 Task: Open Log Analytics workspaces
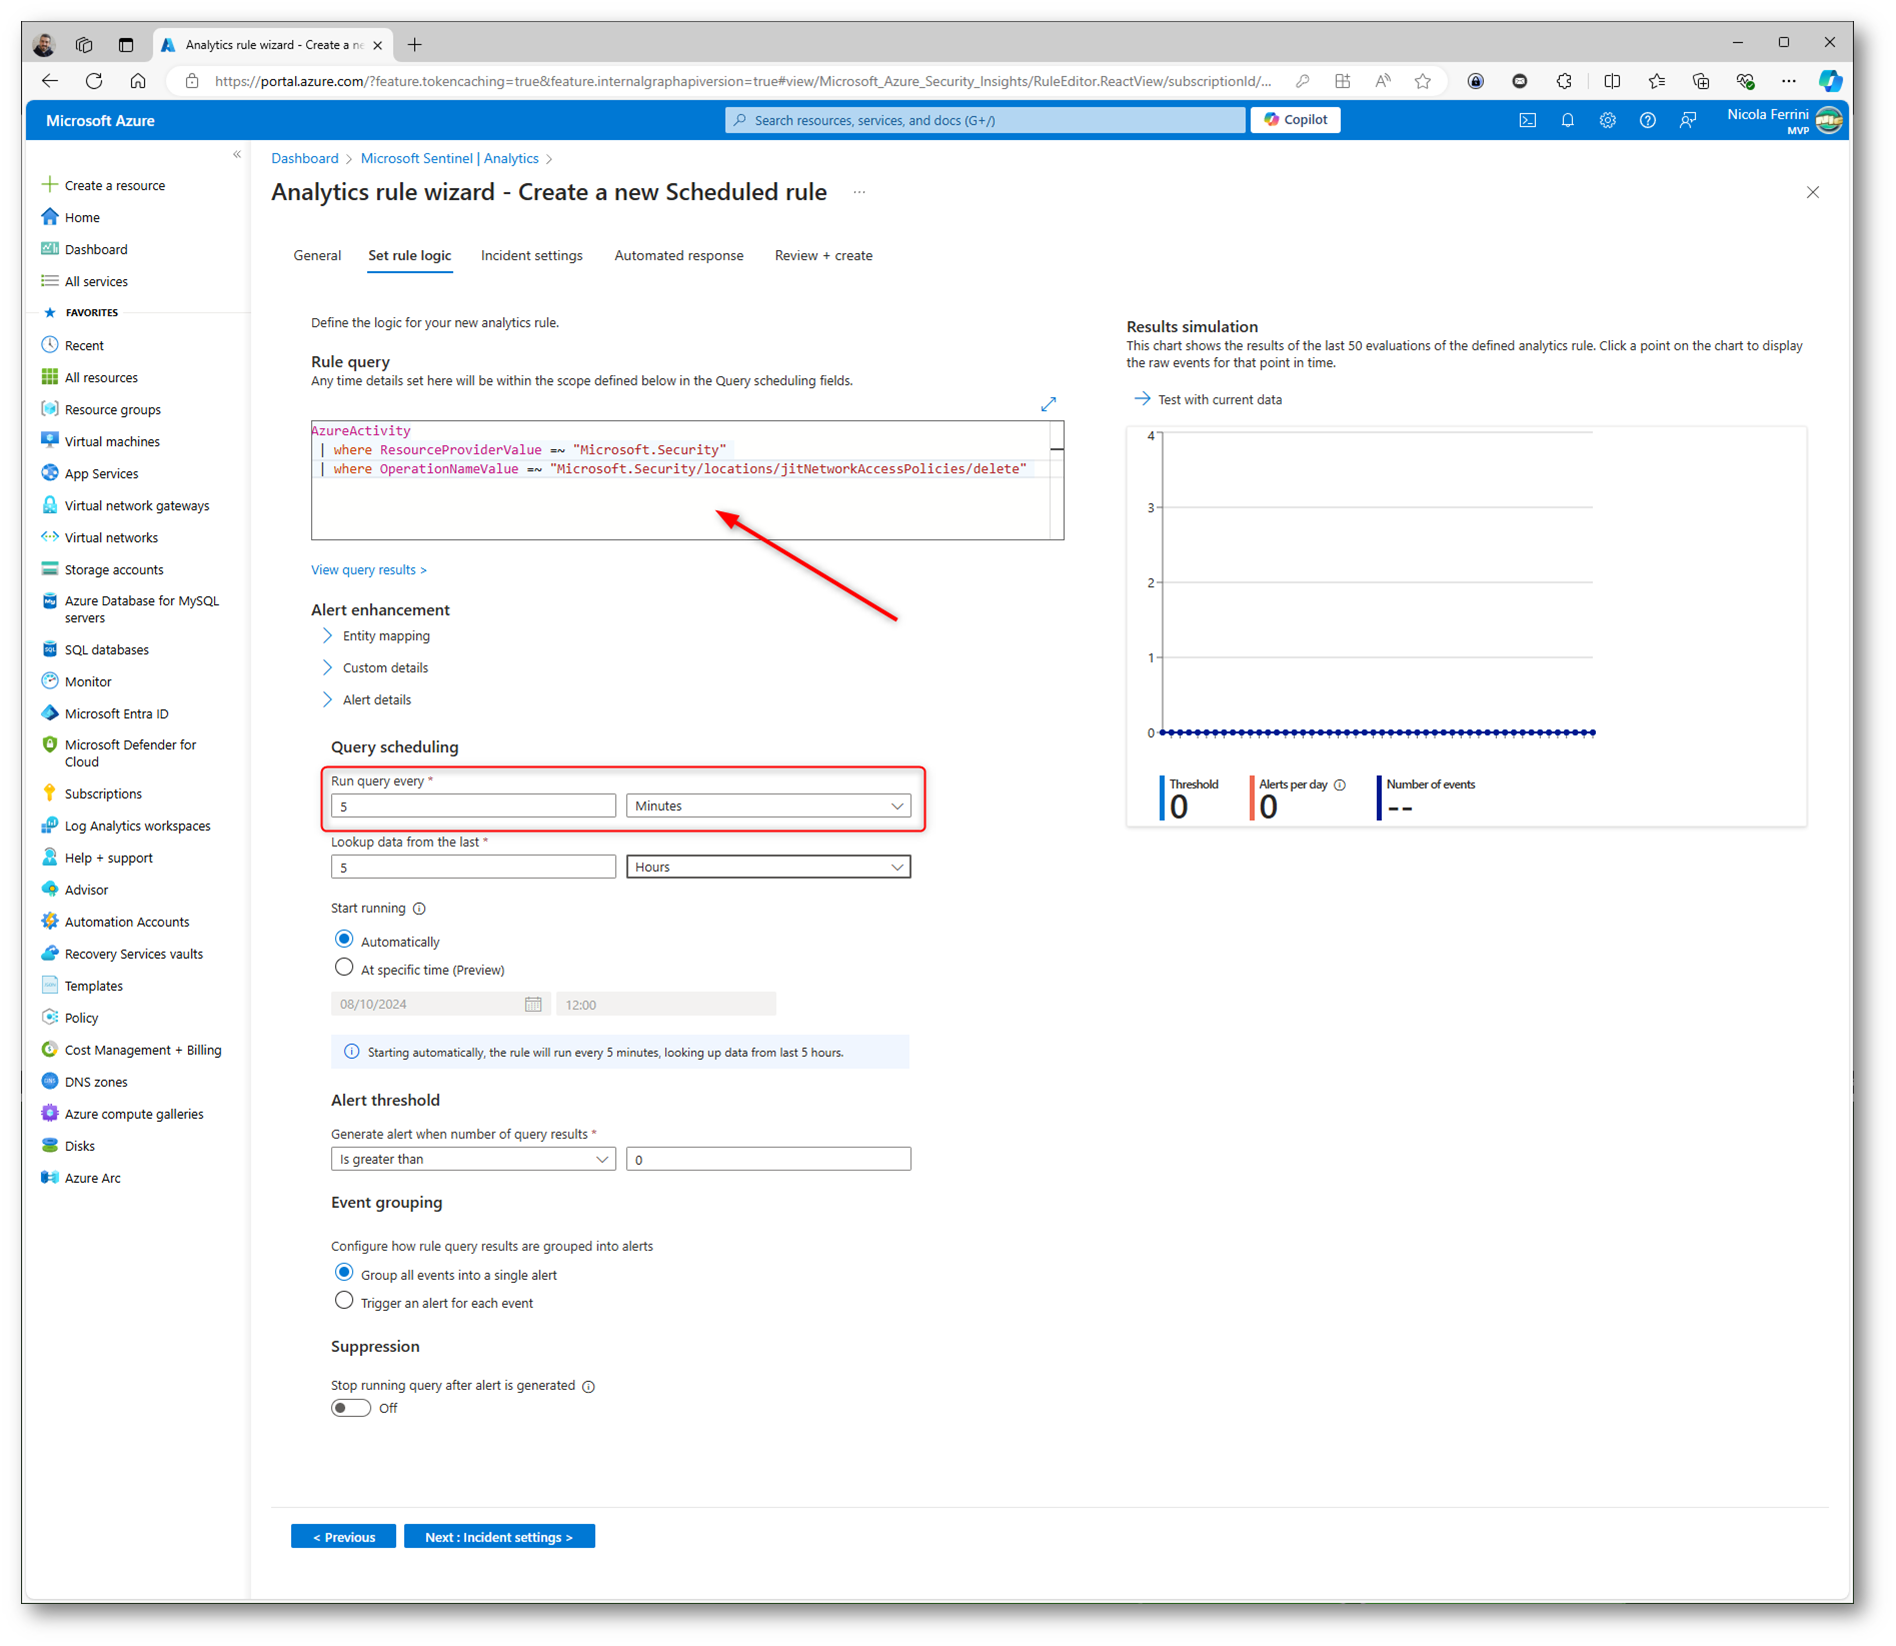[x=137, y=826]
